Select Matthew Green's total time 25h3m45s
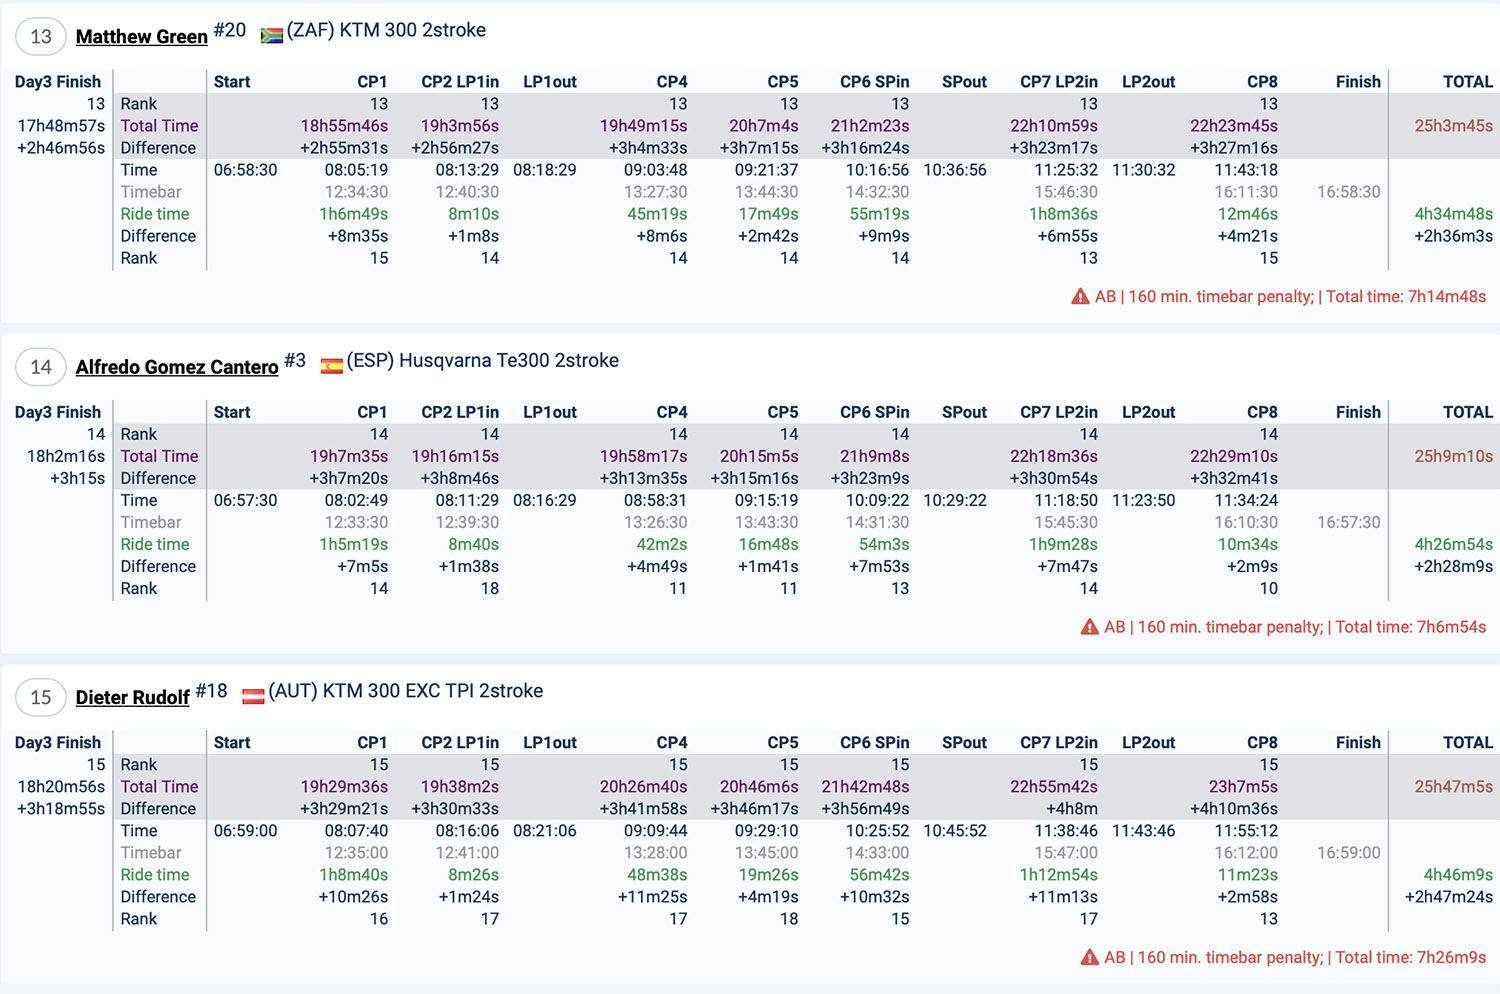1500x994 pixels. [x=1453, y=126]
